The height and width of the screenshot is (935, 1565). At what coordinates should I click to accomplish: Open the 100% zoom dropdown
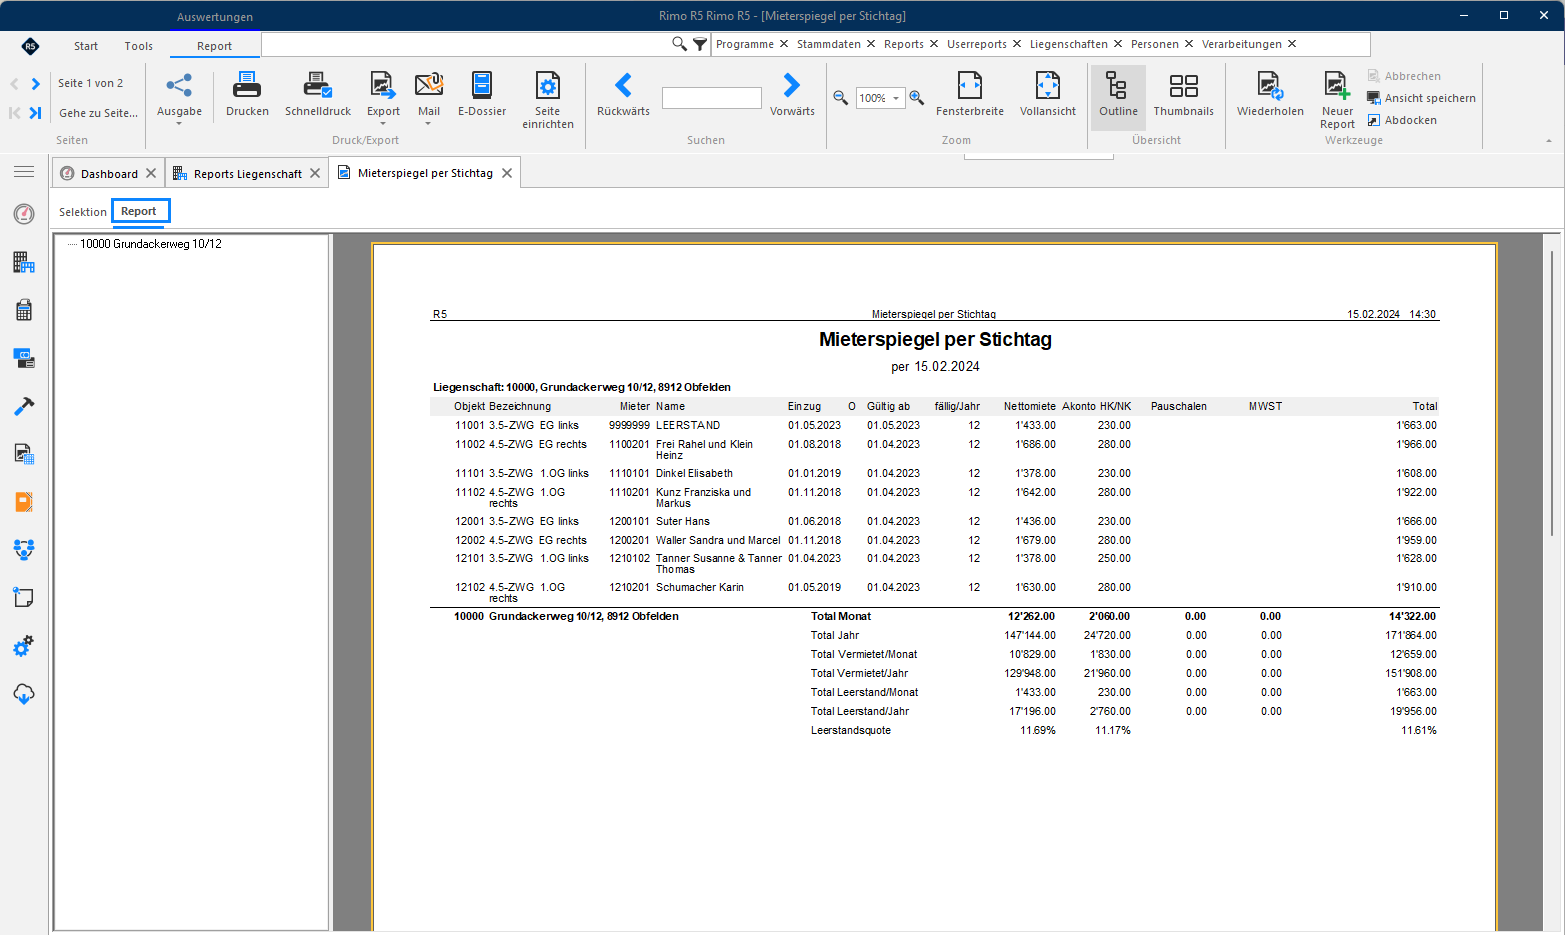click(x=896, y=98)
